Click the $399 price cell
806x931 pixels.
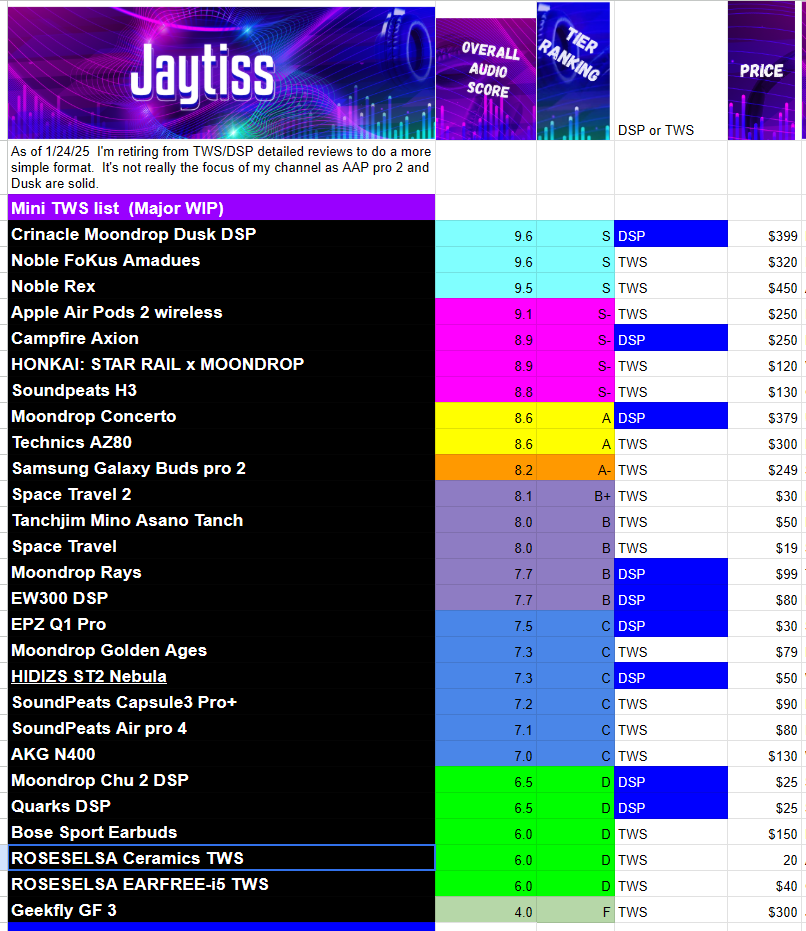[x=765, y=234]
